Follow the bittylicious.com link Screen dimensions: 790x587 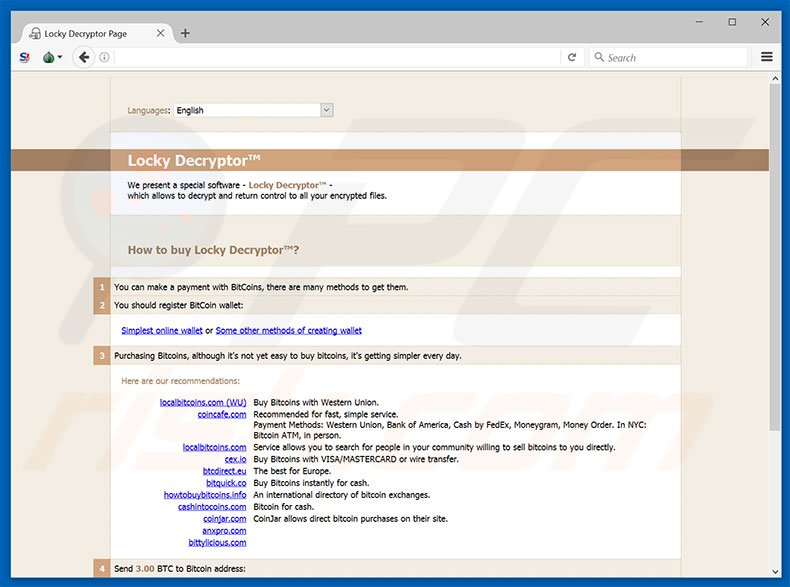(x=217, y=543)
